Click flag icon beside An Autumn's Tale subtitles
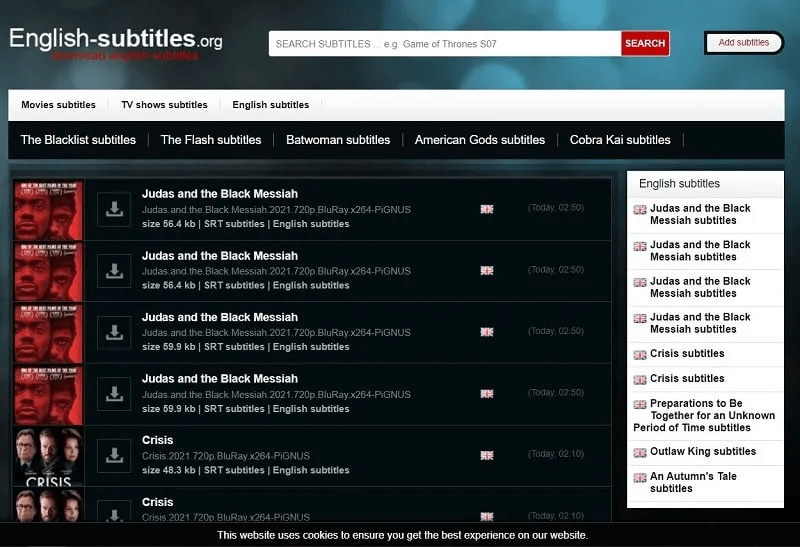 [640, 478]
